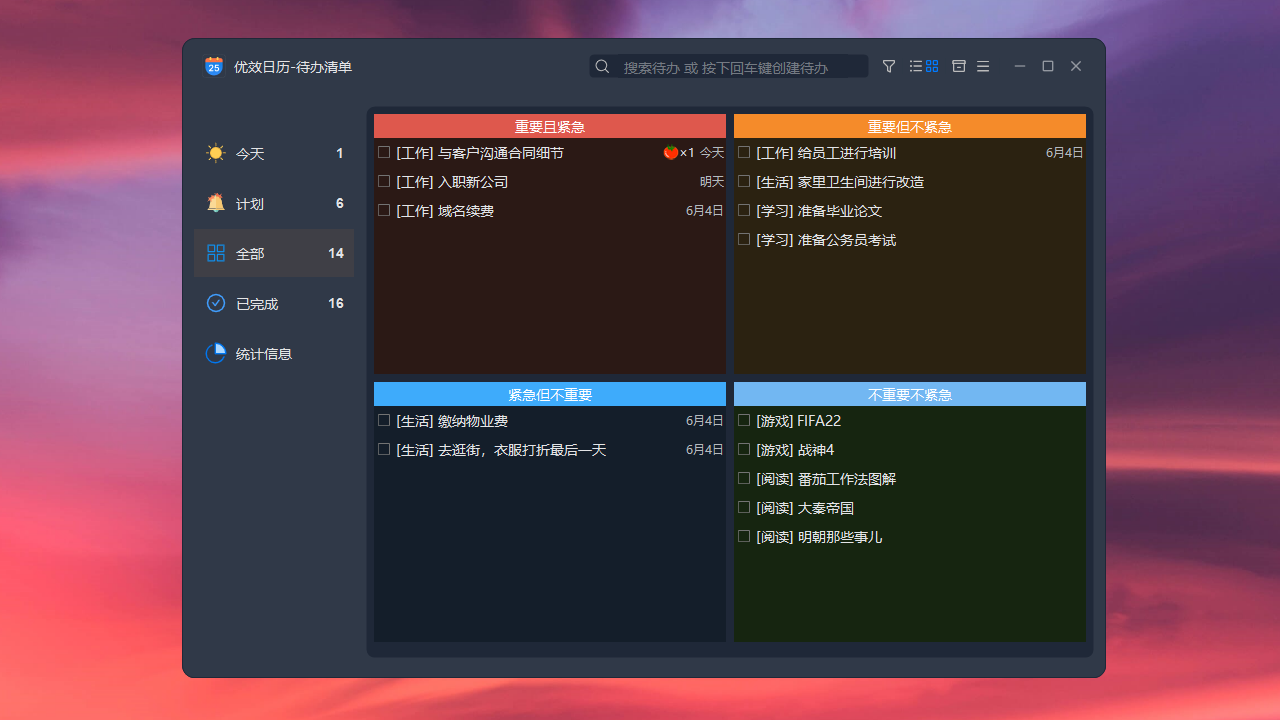This screenshot has height=720, width=1280.
Task: Check off the 入职新公司 task
Action: tap(384, 181)
